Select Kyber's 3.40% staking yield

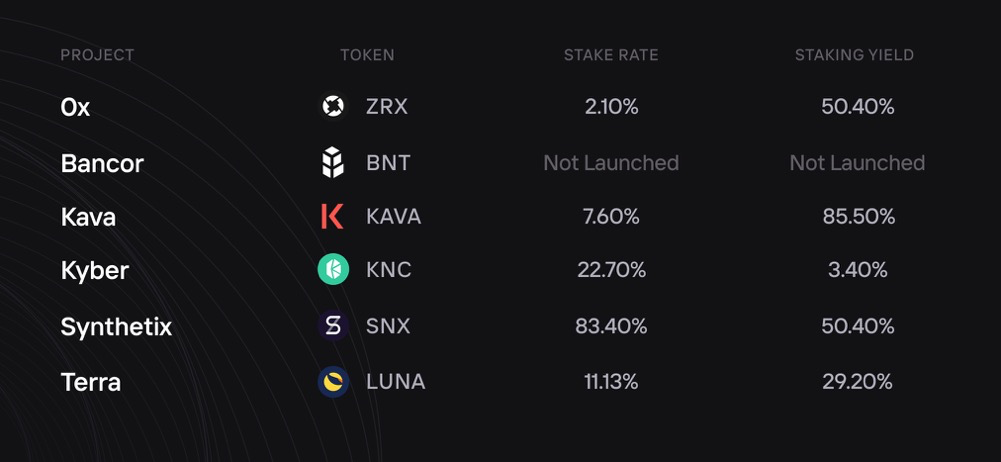pos(857,270)
